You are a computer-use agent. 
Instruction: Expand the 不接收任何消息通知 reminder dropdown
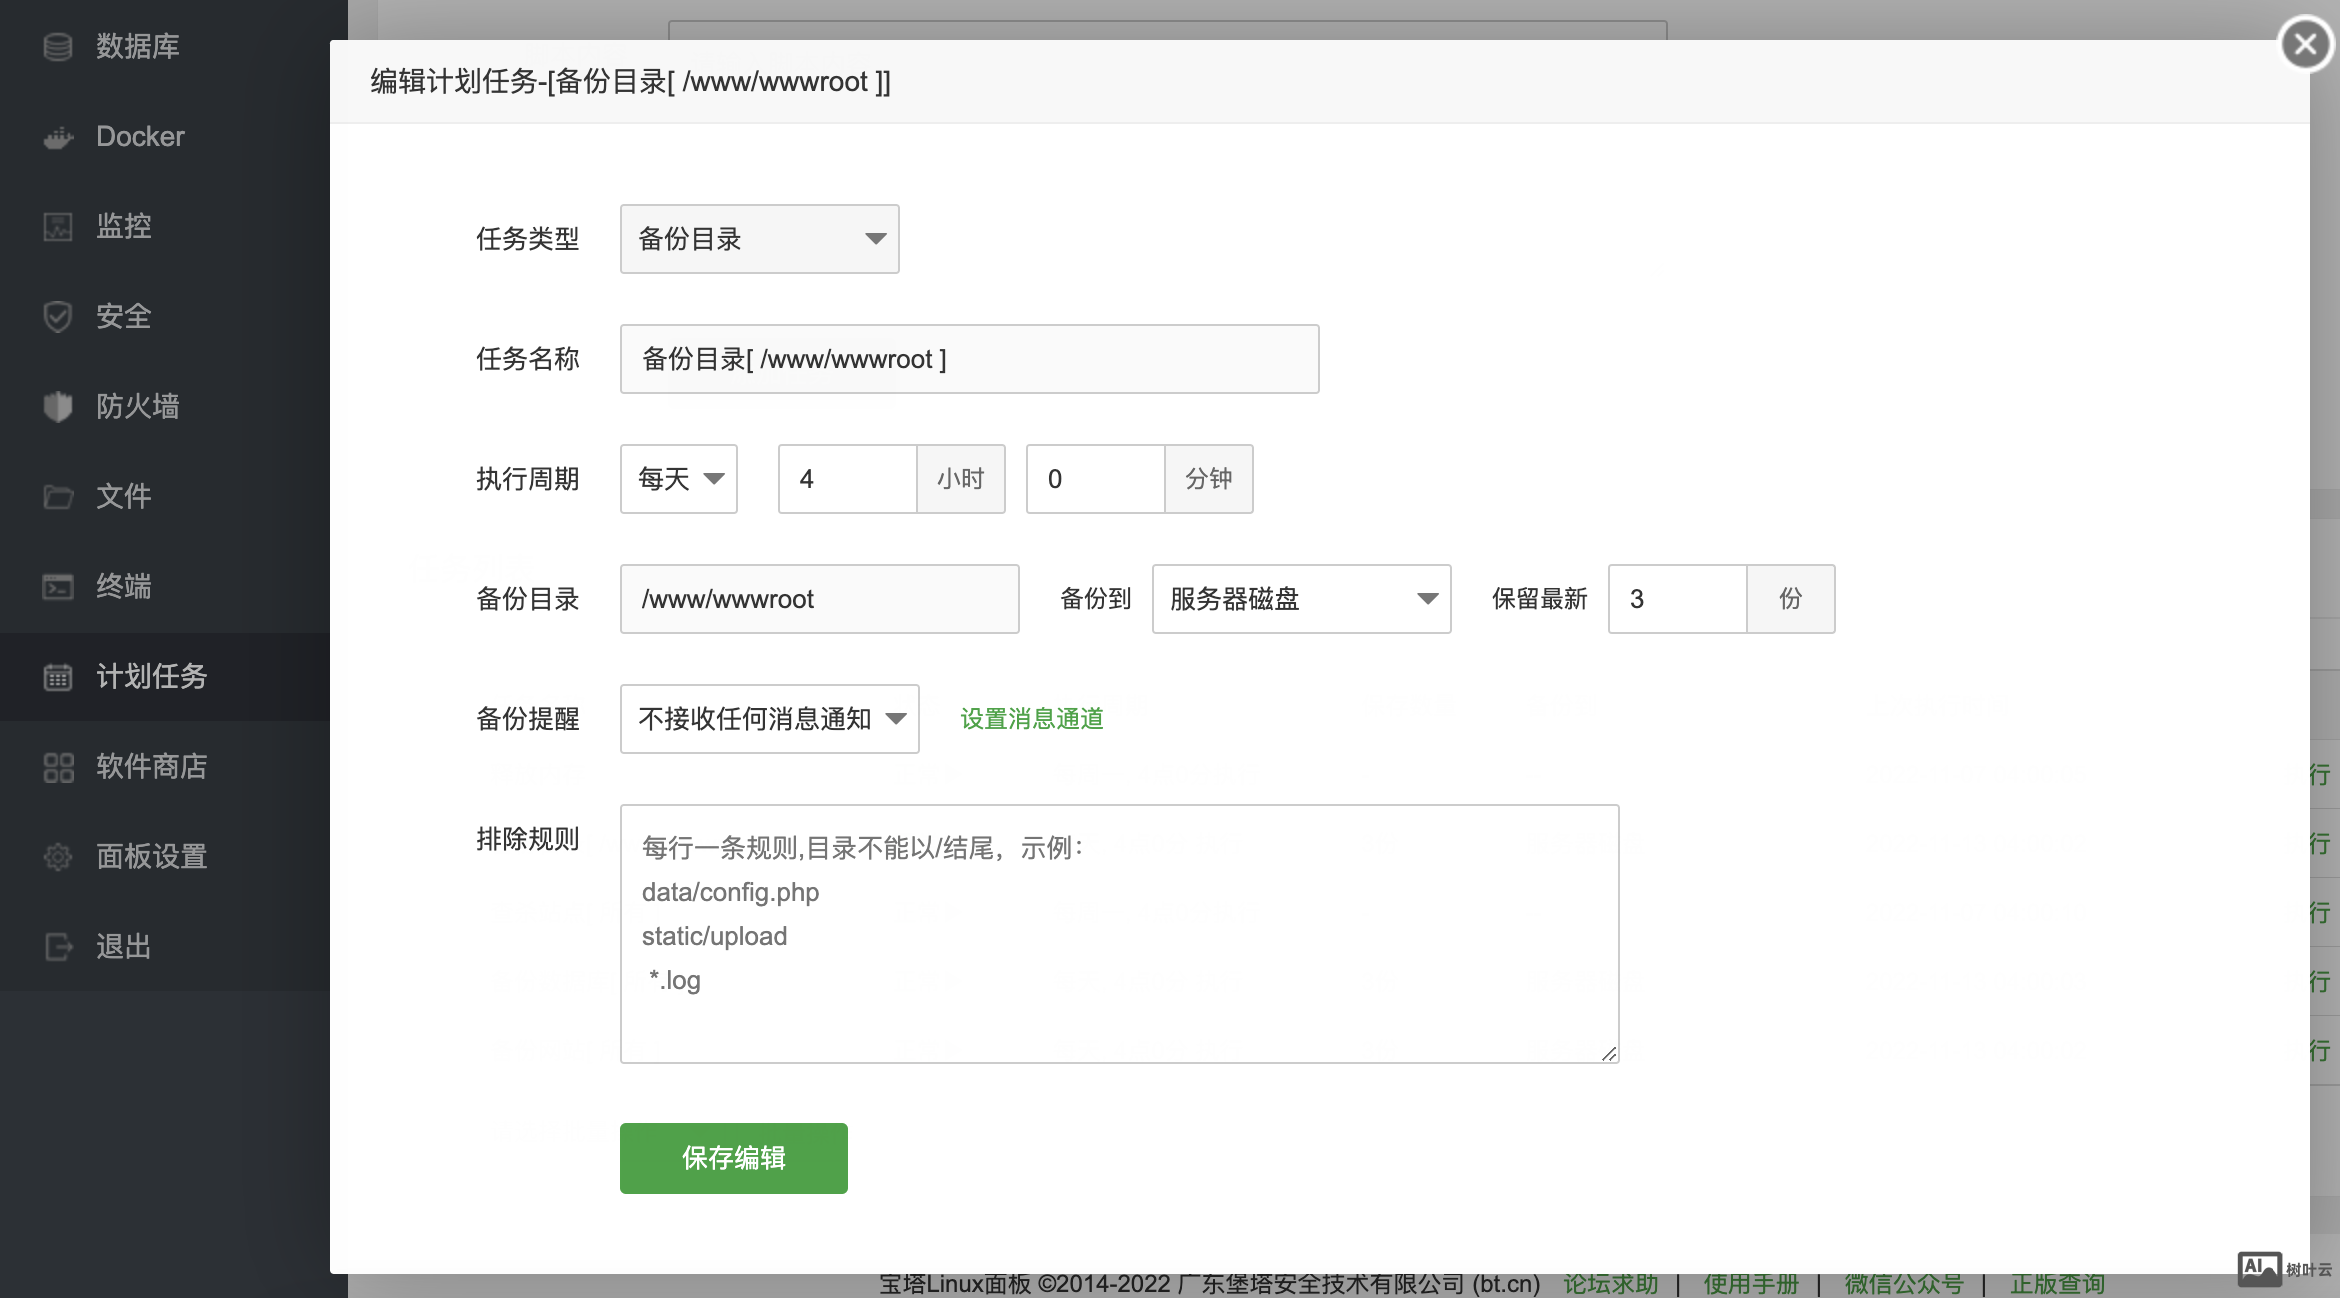coord(769,719)
